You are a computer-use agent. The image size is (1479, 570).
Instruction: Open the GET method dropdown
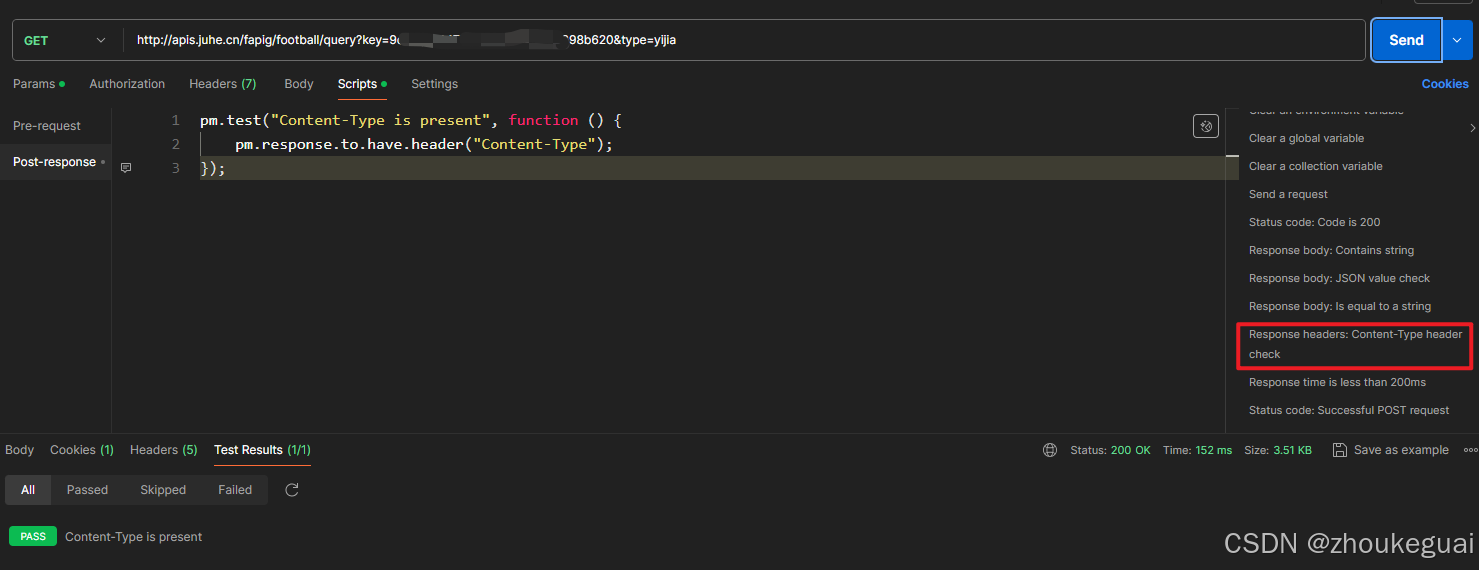[65, 40]
